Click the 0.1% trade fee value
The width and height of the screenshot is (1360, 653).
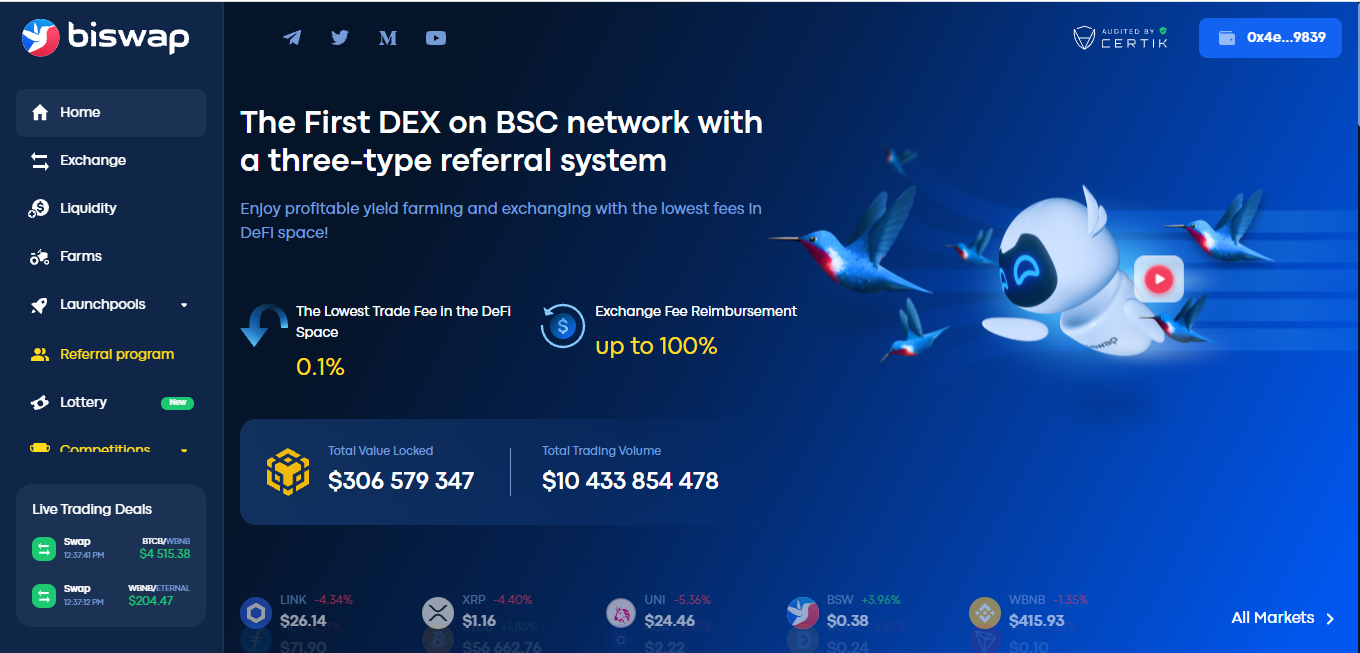click(320, 367)
